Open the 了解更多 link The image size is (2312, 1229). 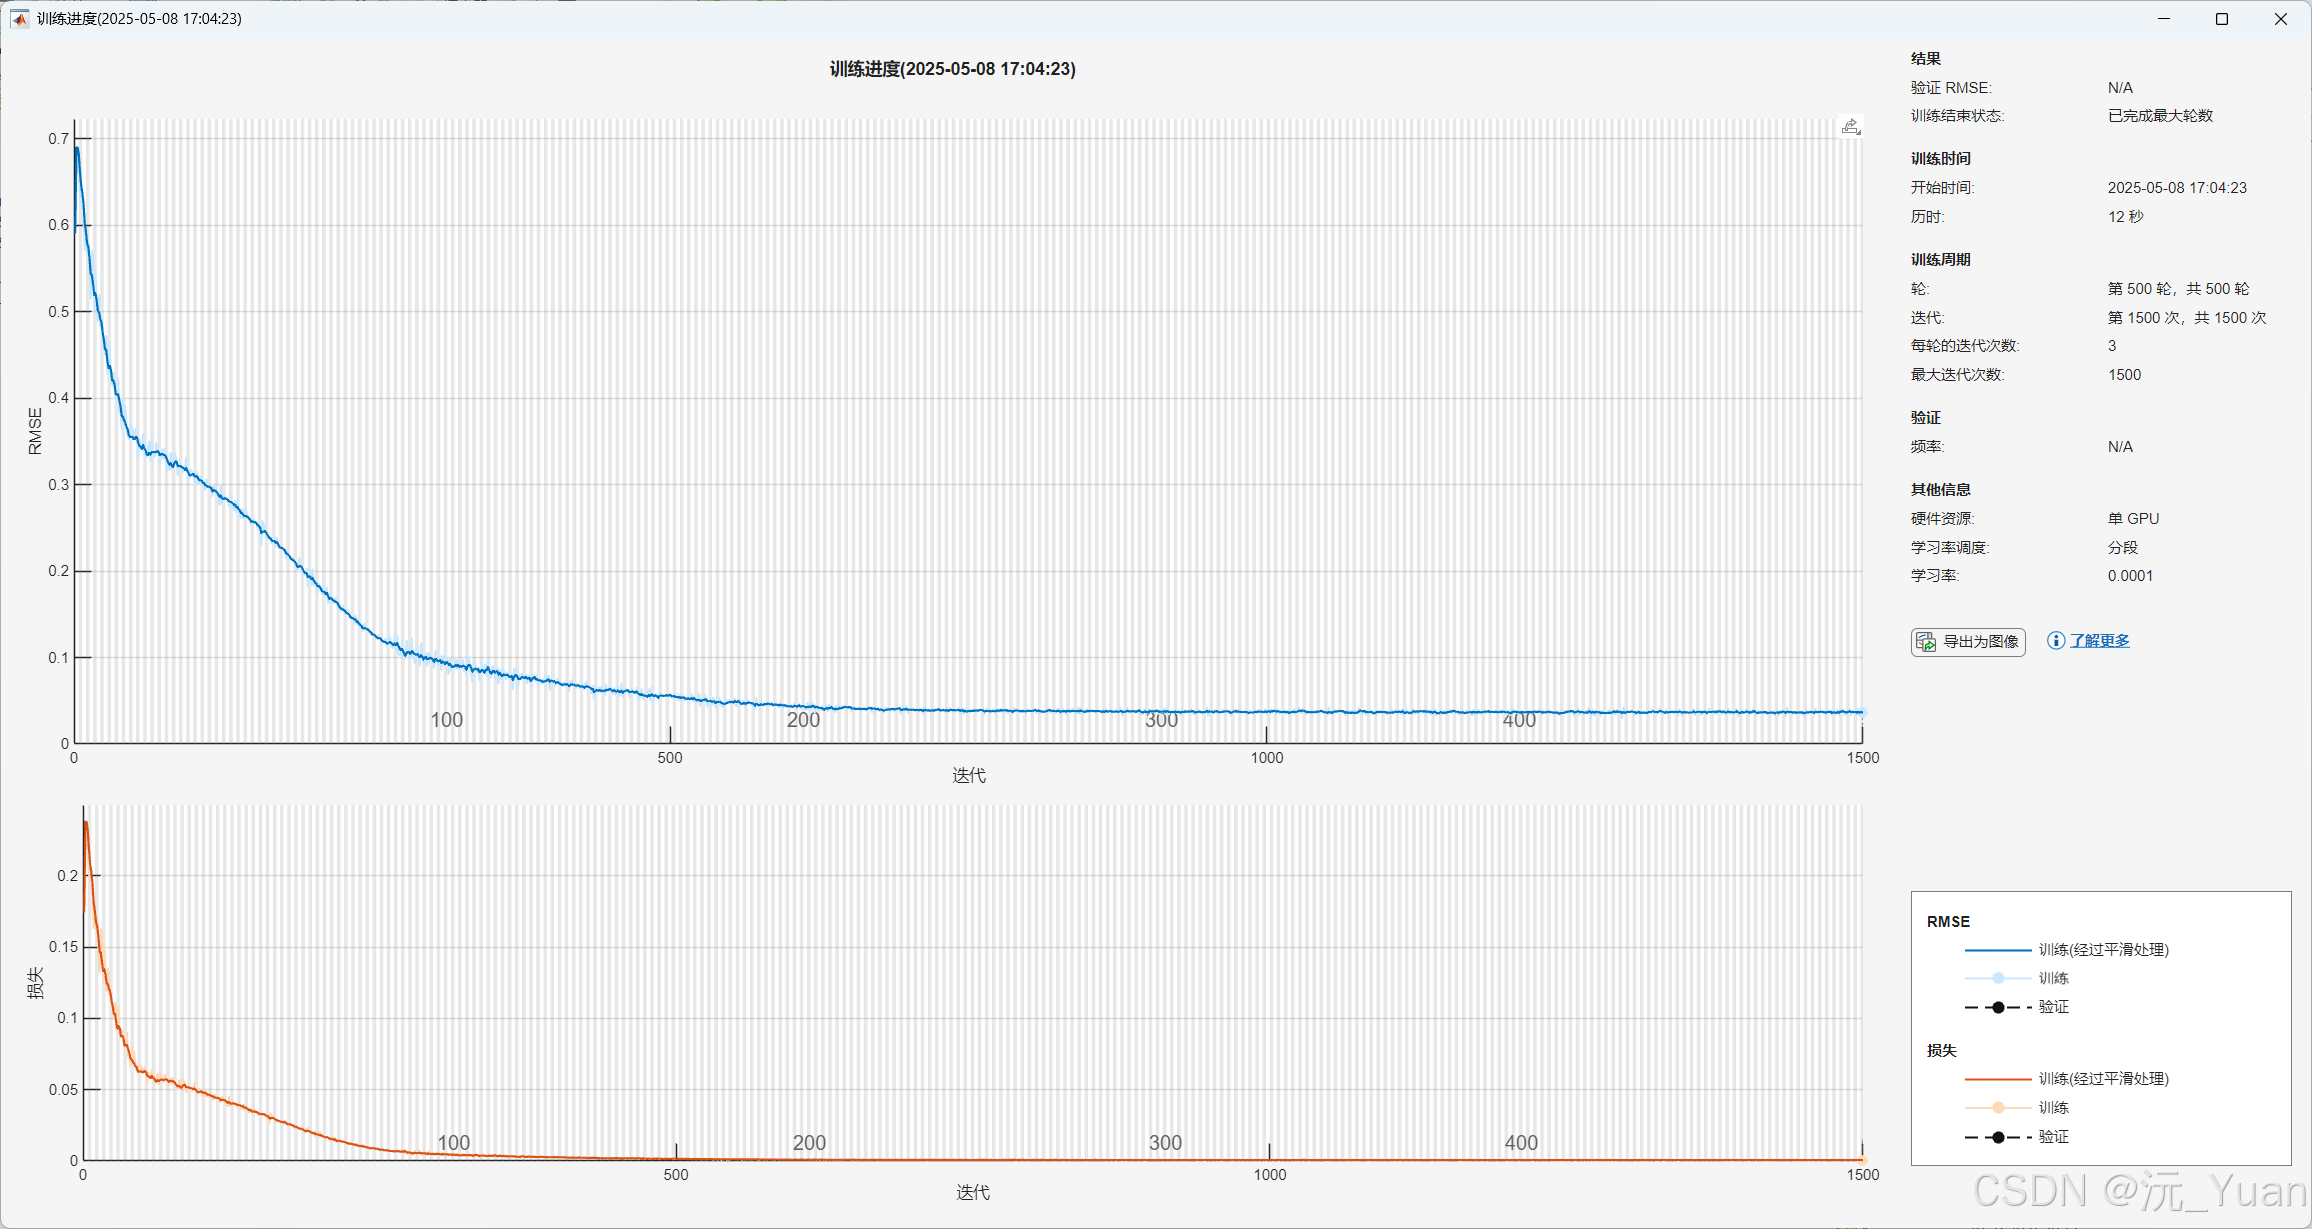click(2099, 641)
